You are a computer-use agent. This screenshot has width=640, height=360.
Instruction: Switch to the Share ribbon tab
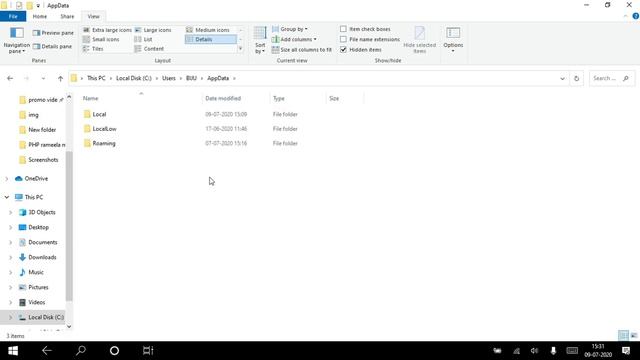coord(67,16)
